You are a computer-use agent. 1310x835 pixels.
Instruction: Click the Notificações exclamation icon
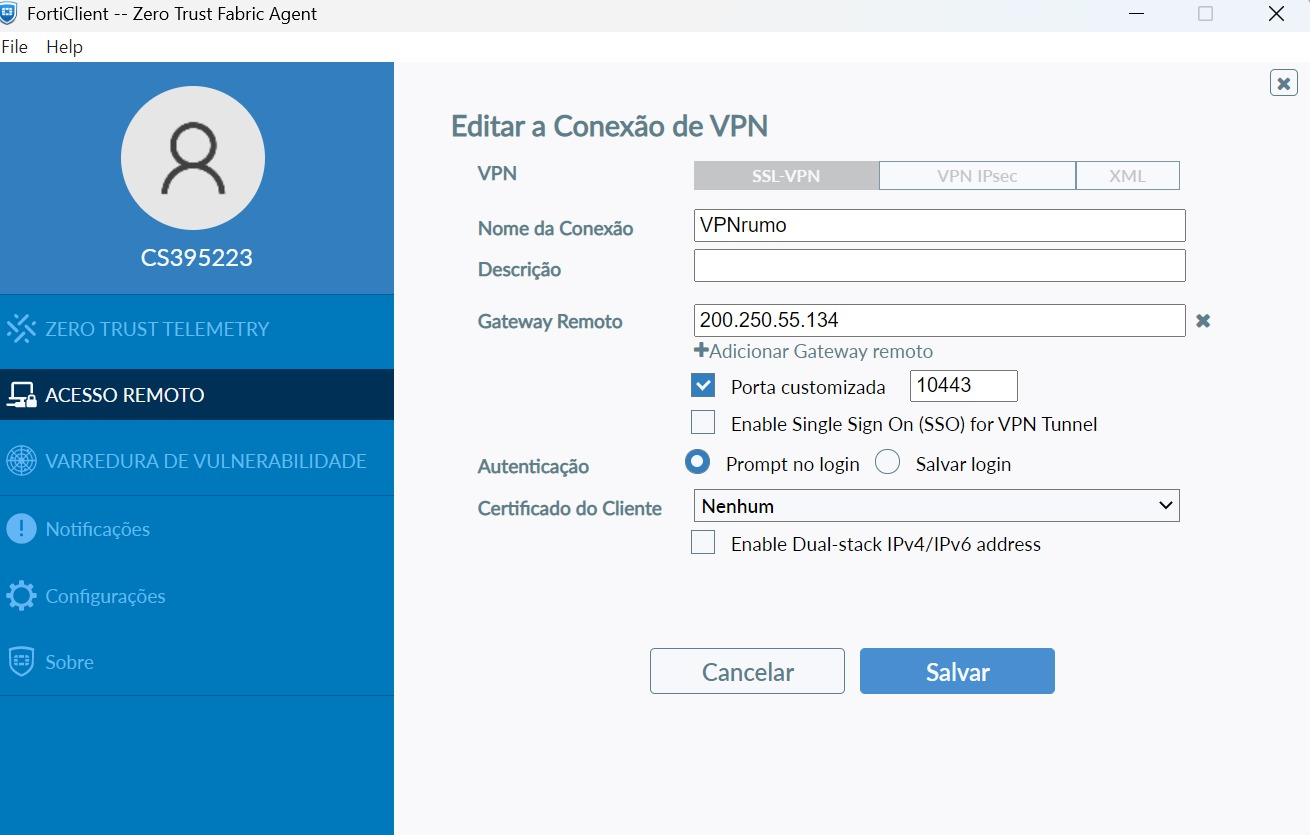click(21, 529)
